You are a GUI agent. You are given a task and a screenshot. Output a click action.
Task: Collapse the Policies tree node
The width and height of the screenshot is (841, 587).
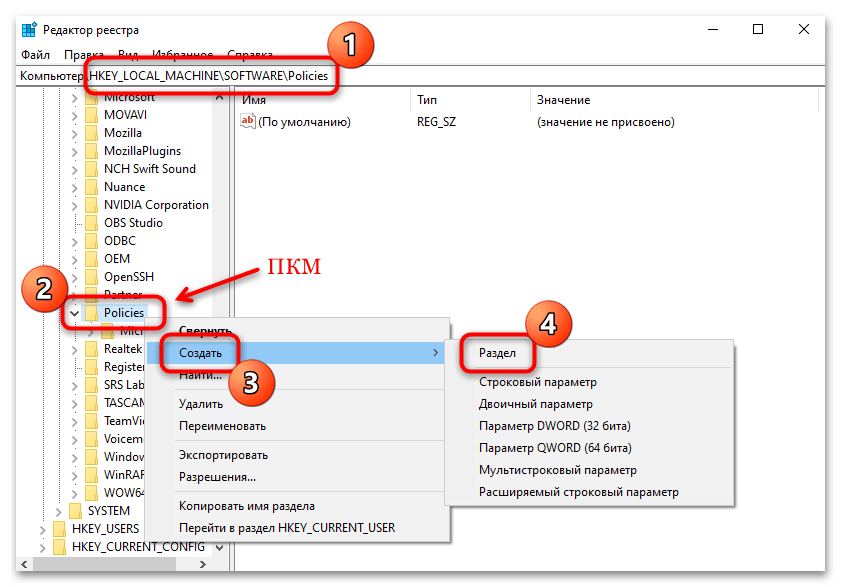click(74, 313)
